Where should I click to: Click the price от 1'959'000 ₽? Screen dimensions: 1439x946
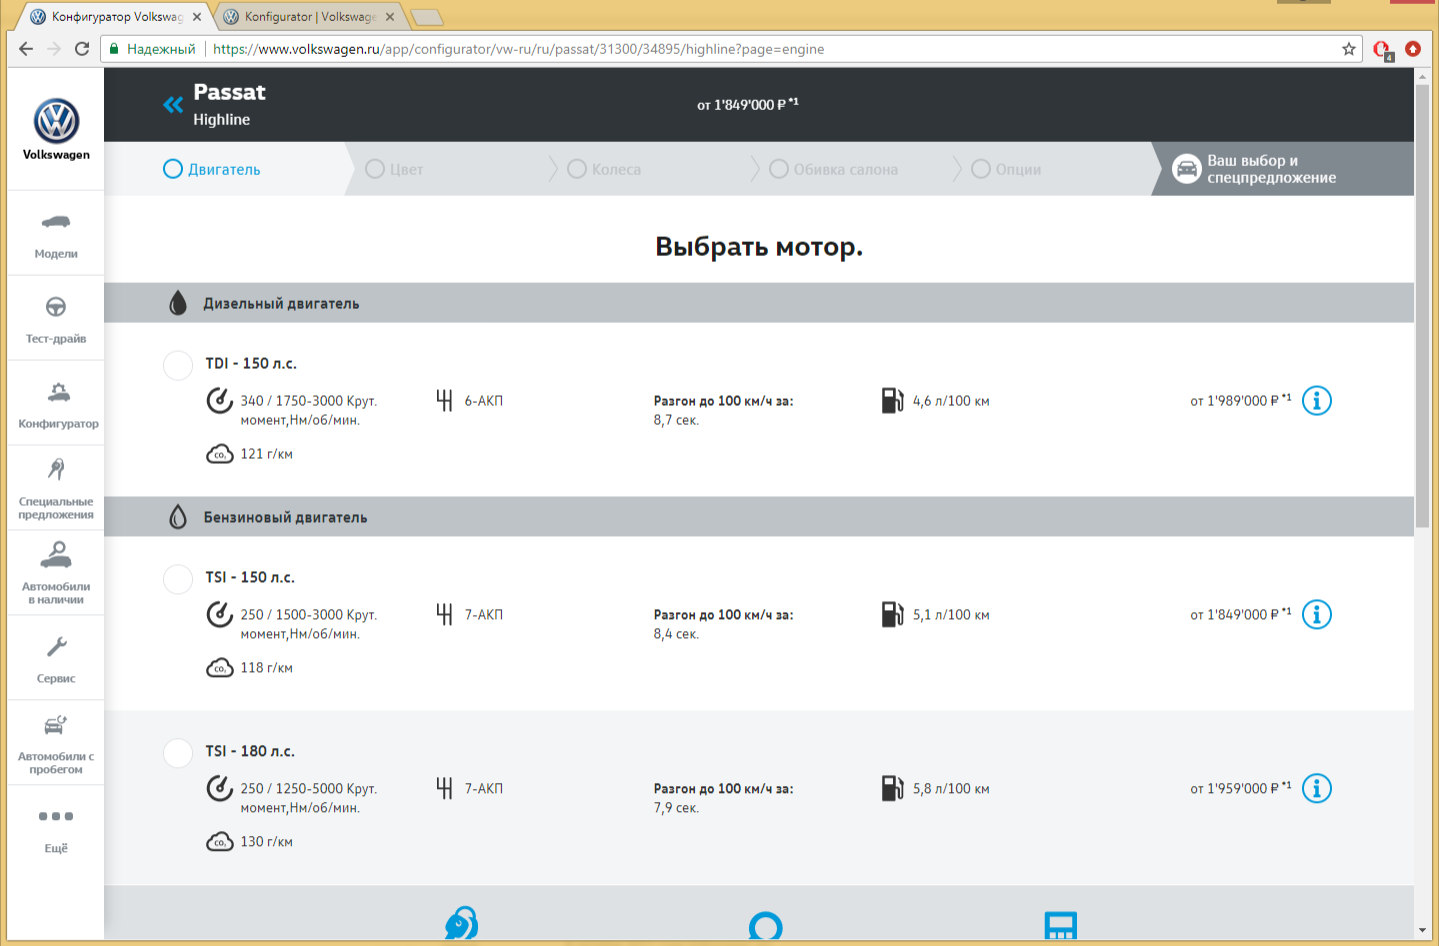click(x=1240, y=789)
